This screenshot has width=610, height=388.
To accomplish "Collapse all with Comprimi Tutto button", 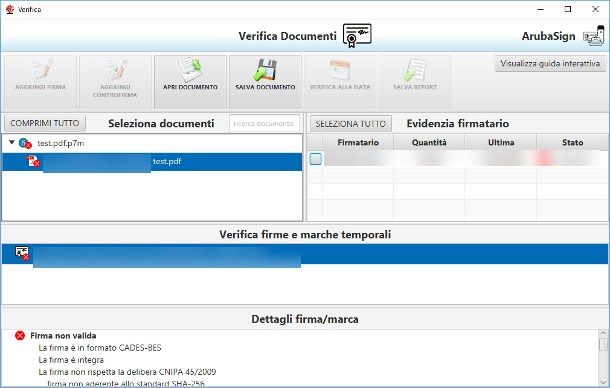I will [x=45, y=123].
